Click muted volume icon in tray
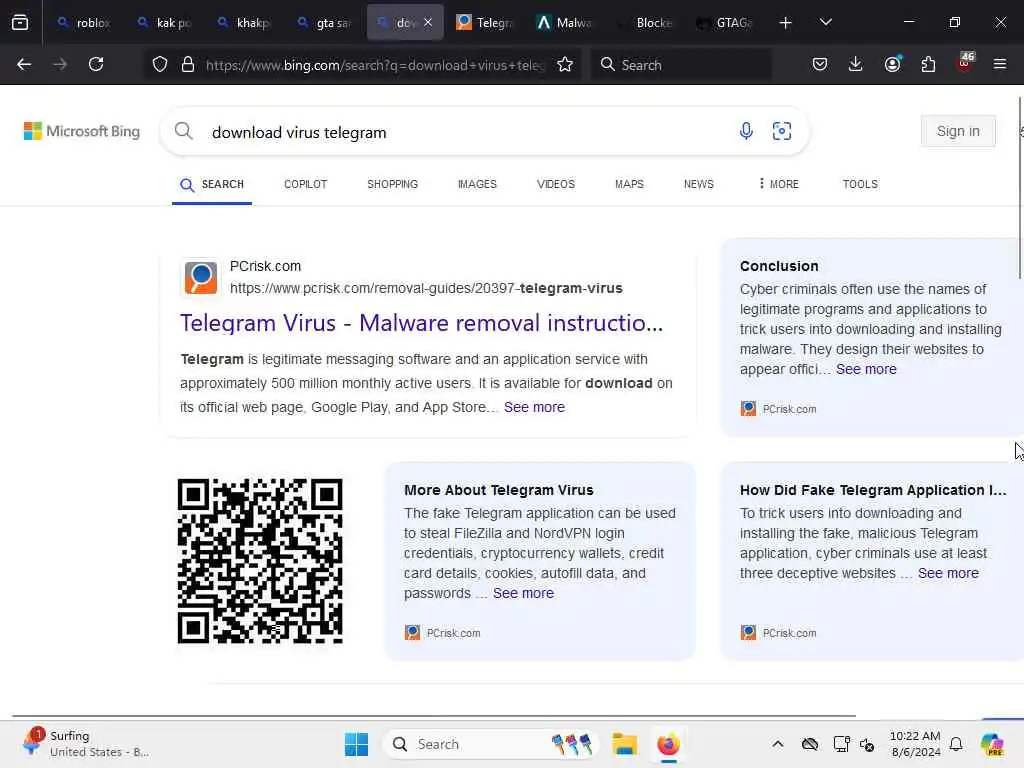 (x=867, y=744)
